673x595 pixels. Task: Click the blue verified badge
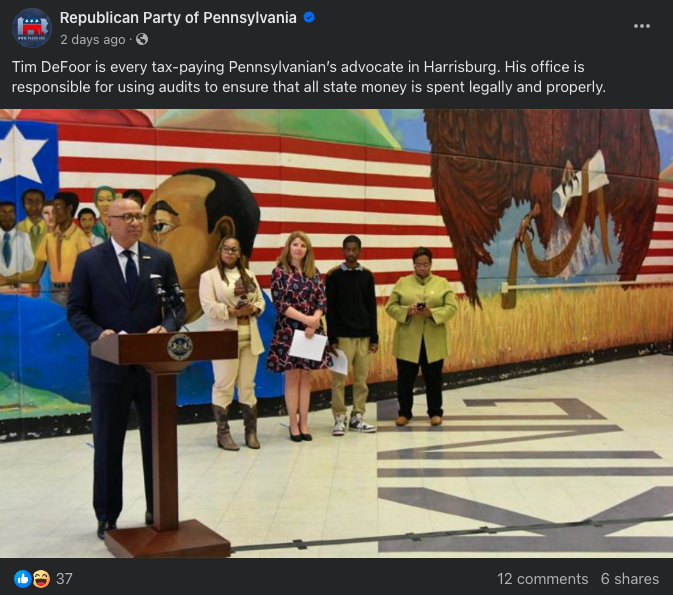[309, 18]
